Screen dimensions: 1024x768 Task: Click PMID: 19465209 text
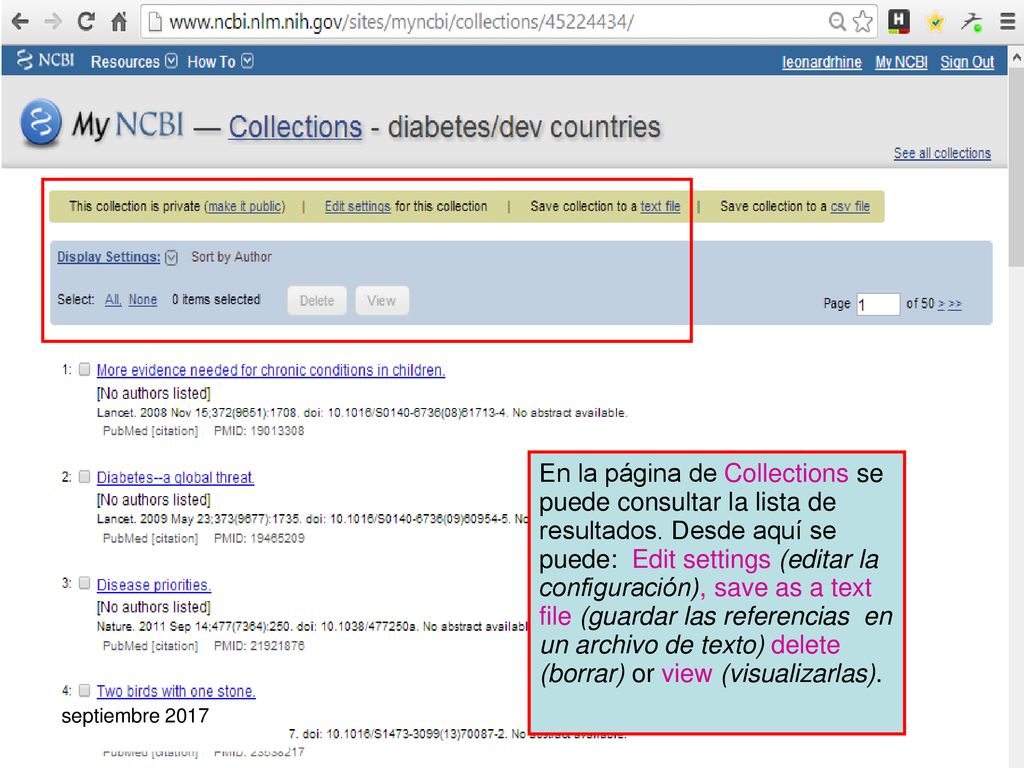coord(259,538)
